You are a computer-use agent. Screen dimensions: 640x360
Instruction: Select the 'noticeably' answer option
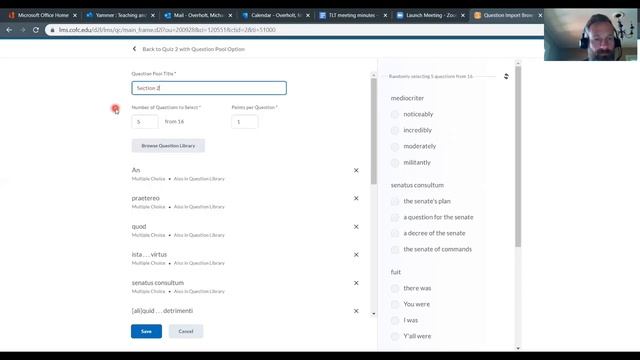pyautogui.click(x=395, y=114)
